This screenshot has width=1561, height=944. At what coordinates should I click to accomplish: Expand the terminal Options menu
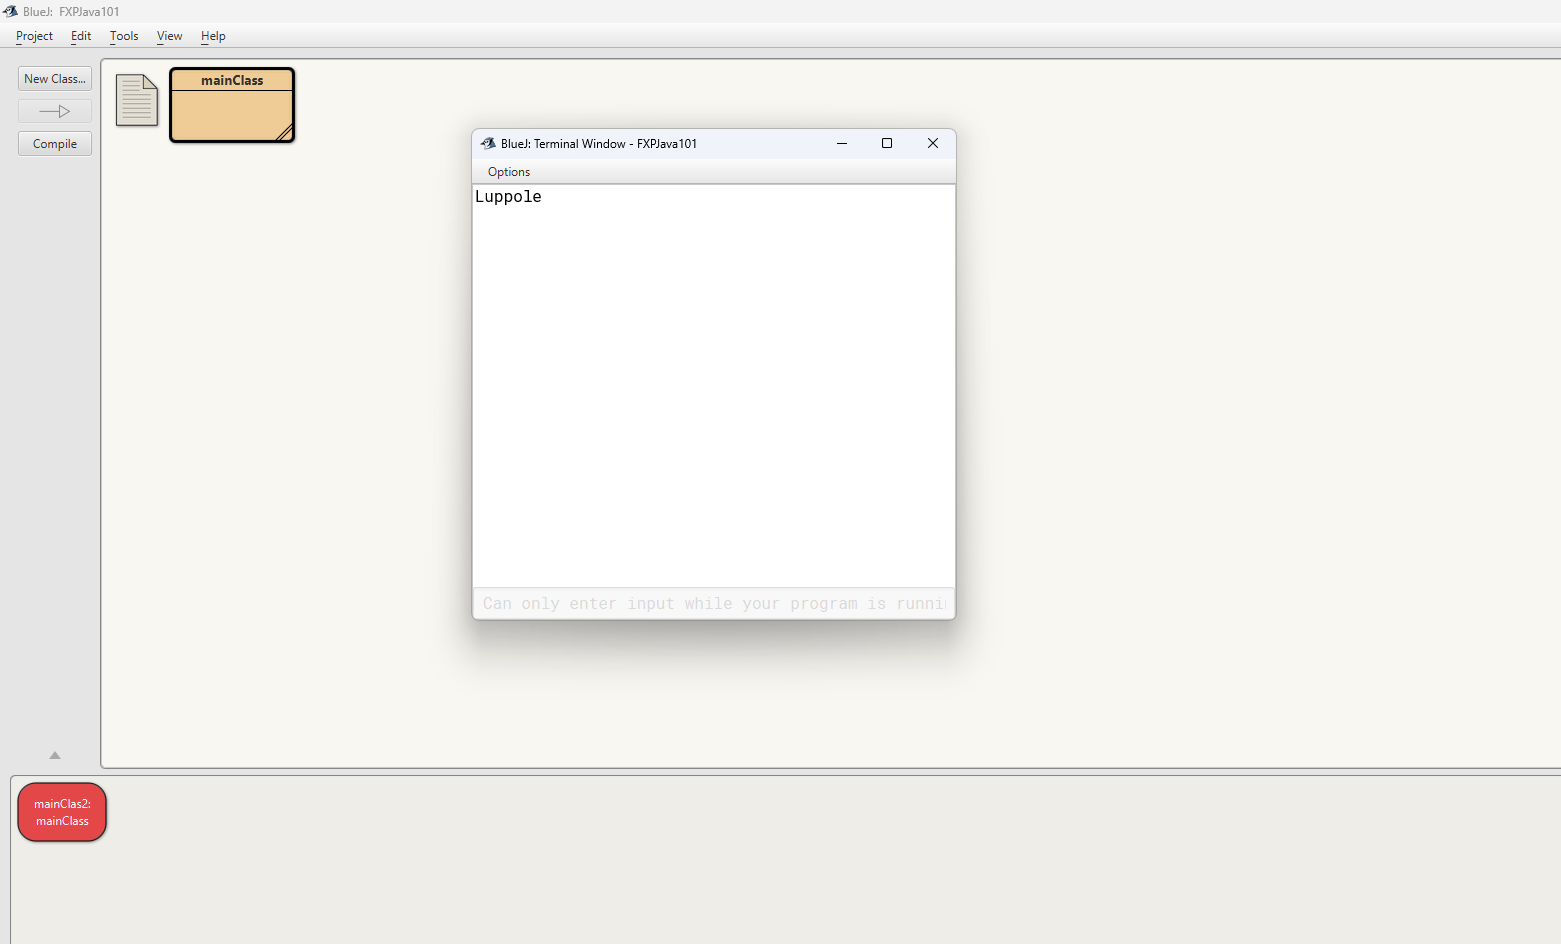click(x=508, y=172)
